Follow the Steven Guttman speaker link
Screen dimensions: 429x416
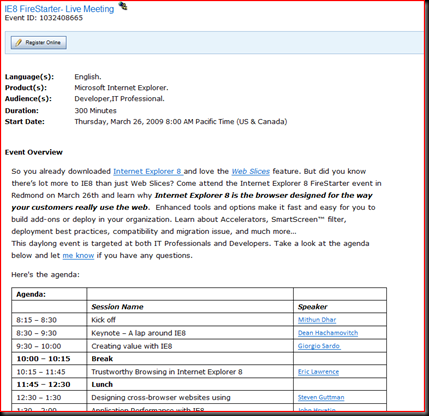click(x=321, y=397)
